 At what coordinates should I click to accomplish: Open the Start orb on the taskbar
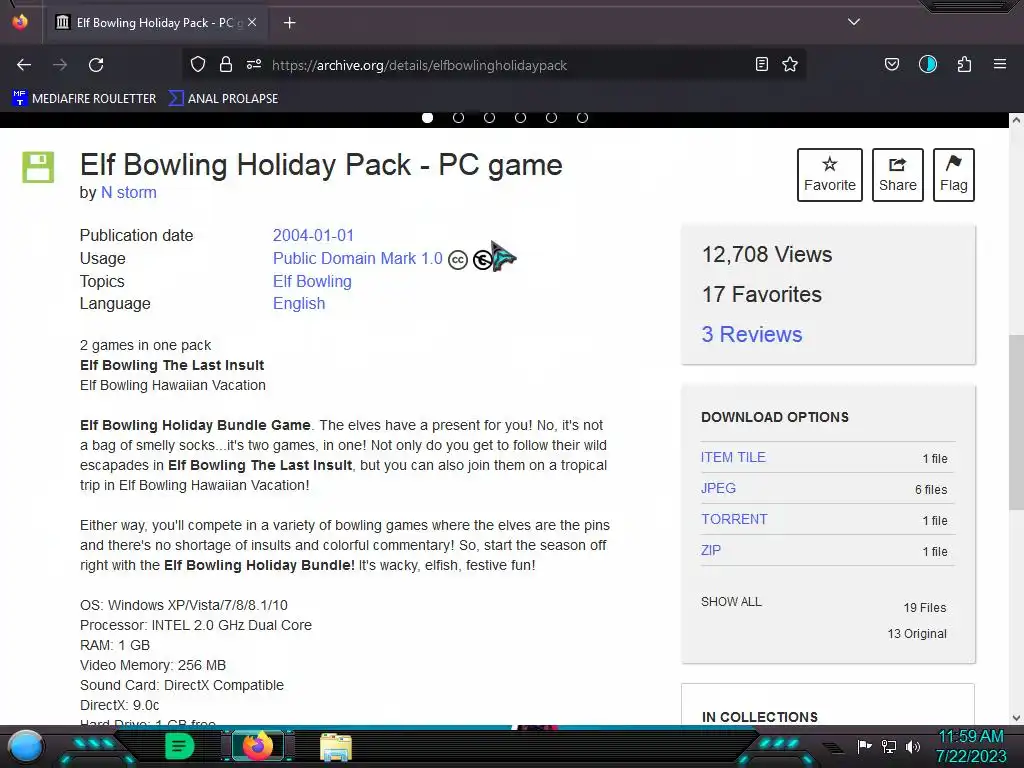pos(27,746)
